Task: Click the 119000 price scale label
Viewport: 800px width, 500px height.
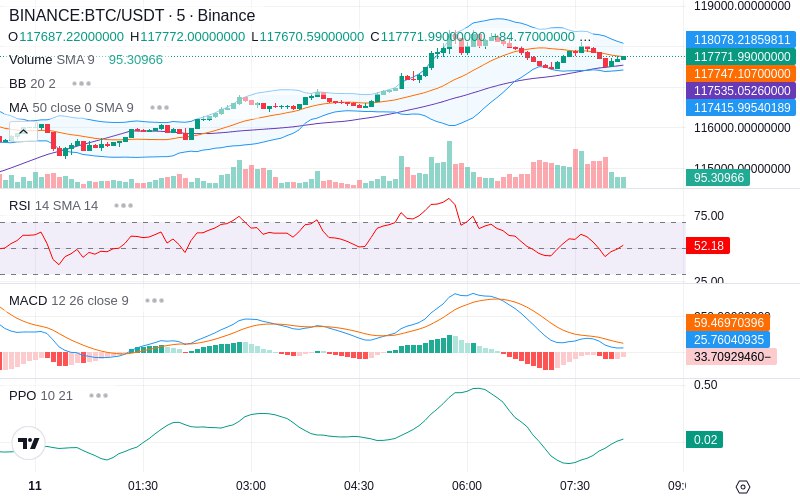Action: pyautogui.click(x=742, y=6)
